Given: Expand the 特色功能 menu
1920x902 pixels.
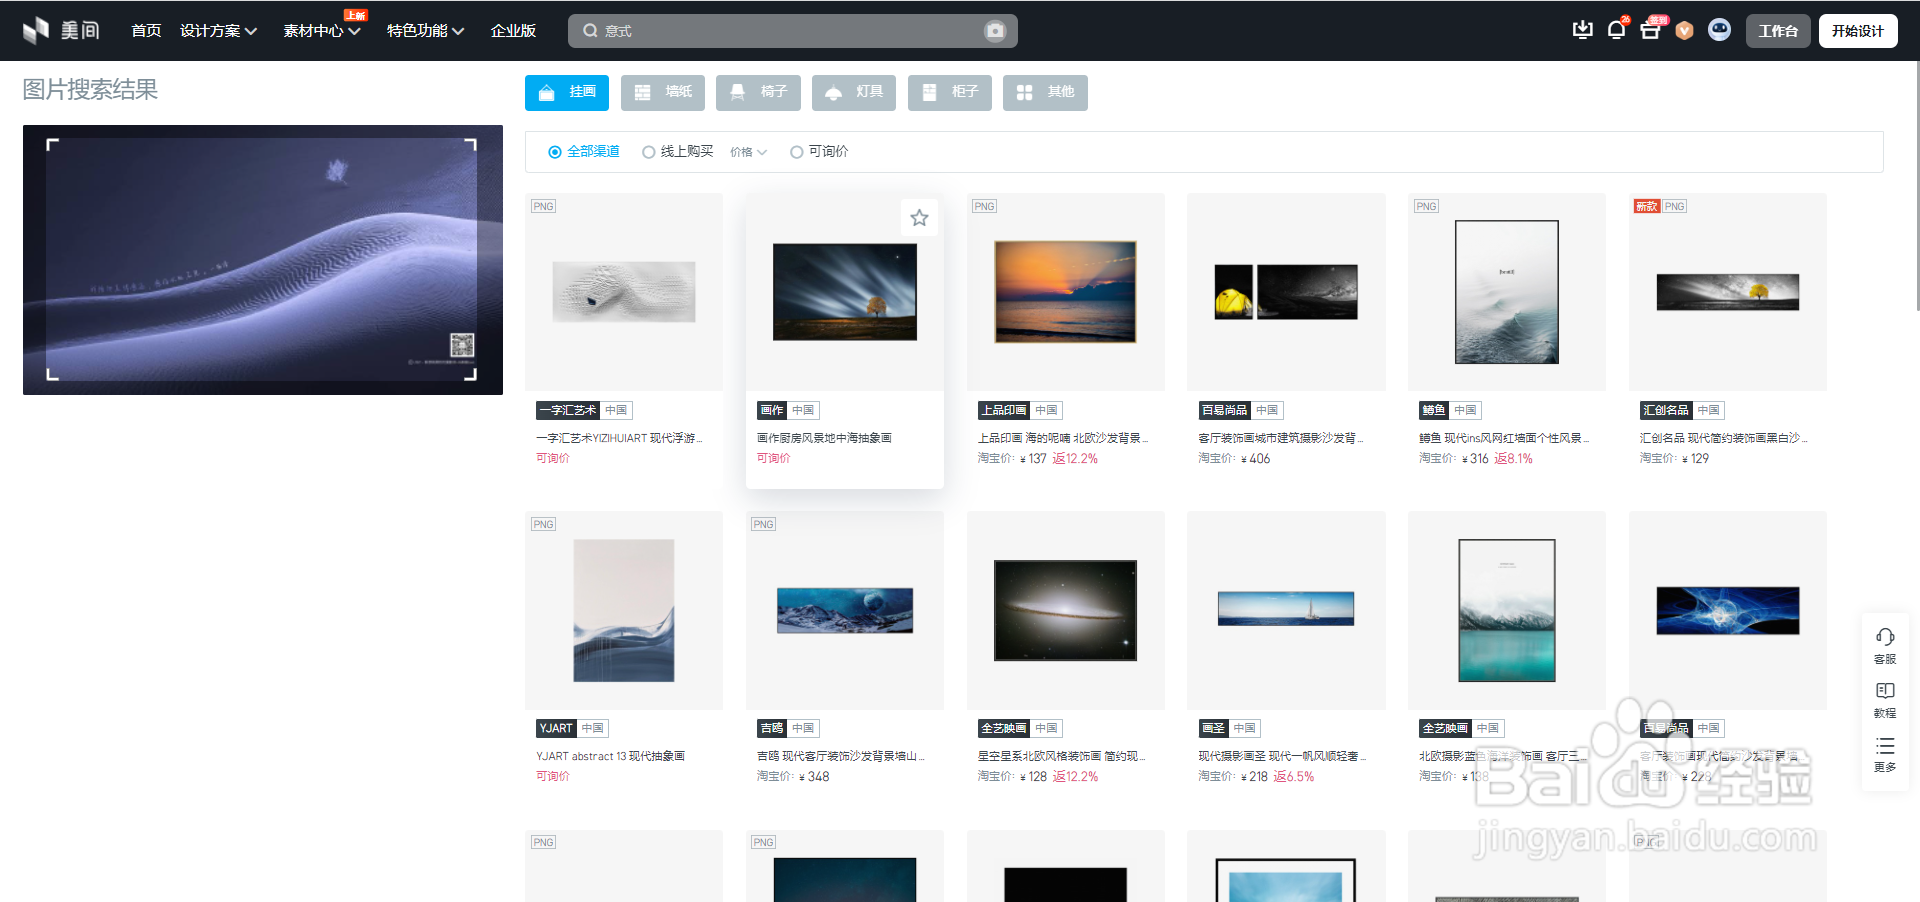Looking at the screenshot, I should (424, 31).
